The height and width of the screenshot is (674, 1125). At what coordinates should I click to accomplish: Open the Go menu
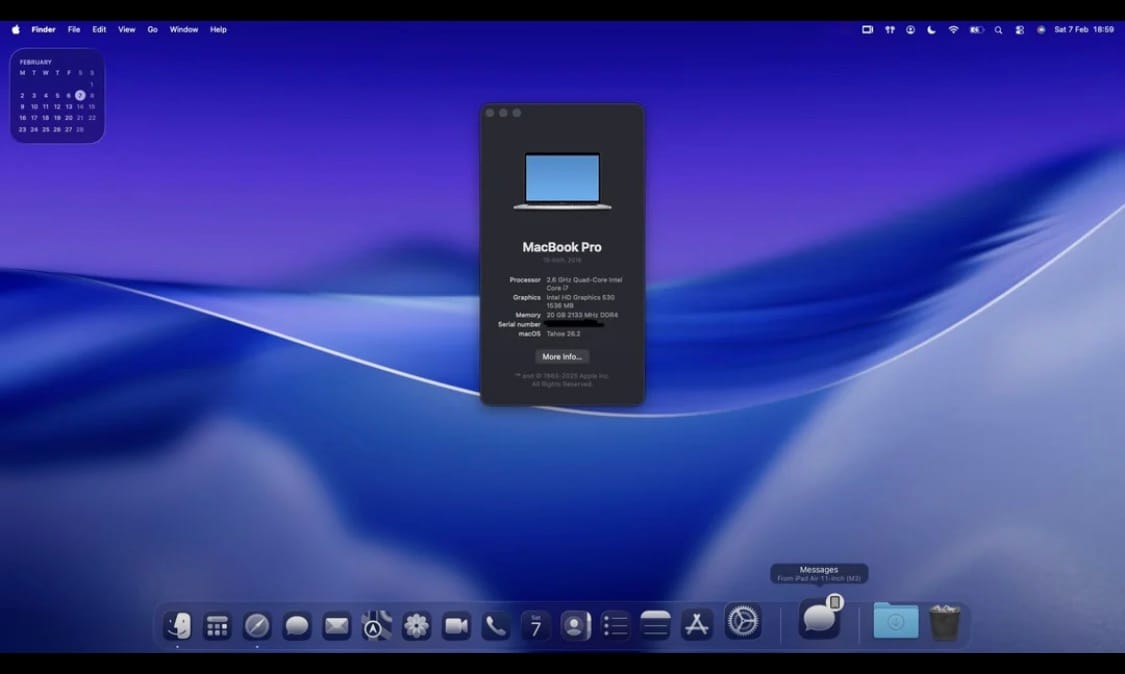[x=152, y=29]
